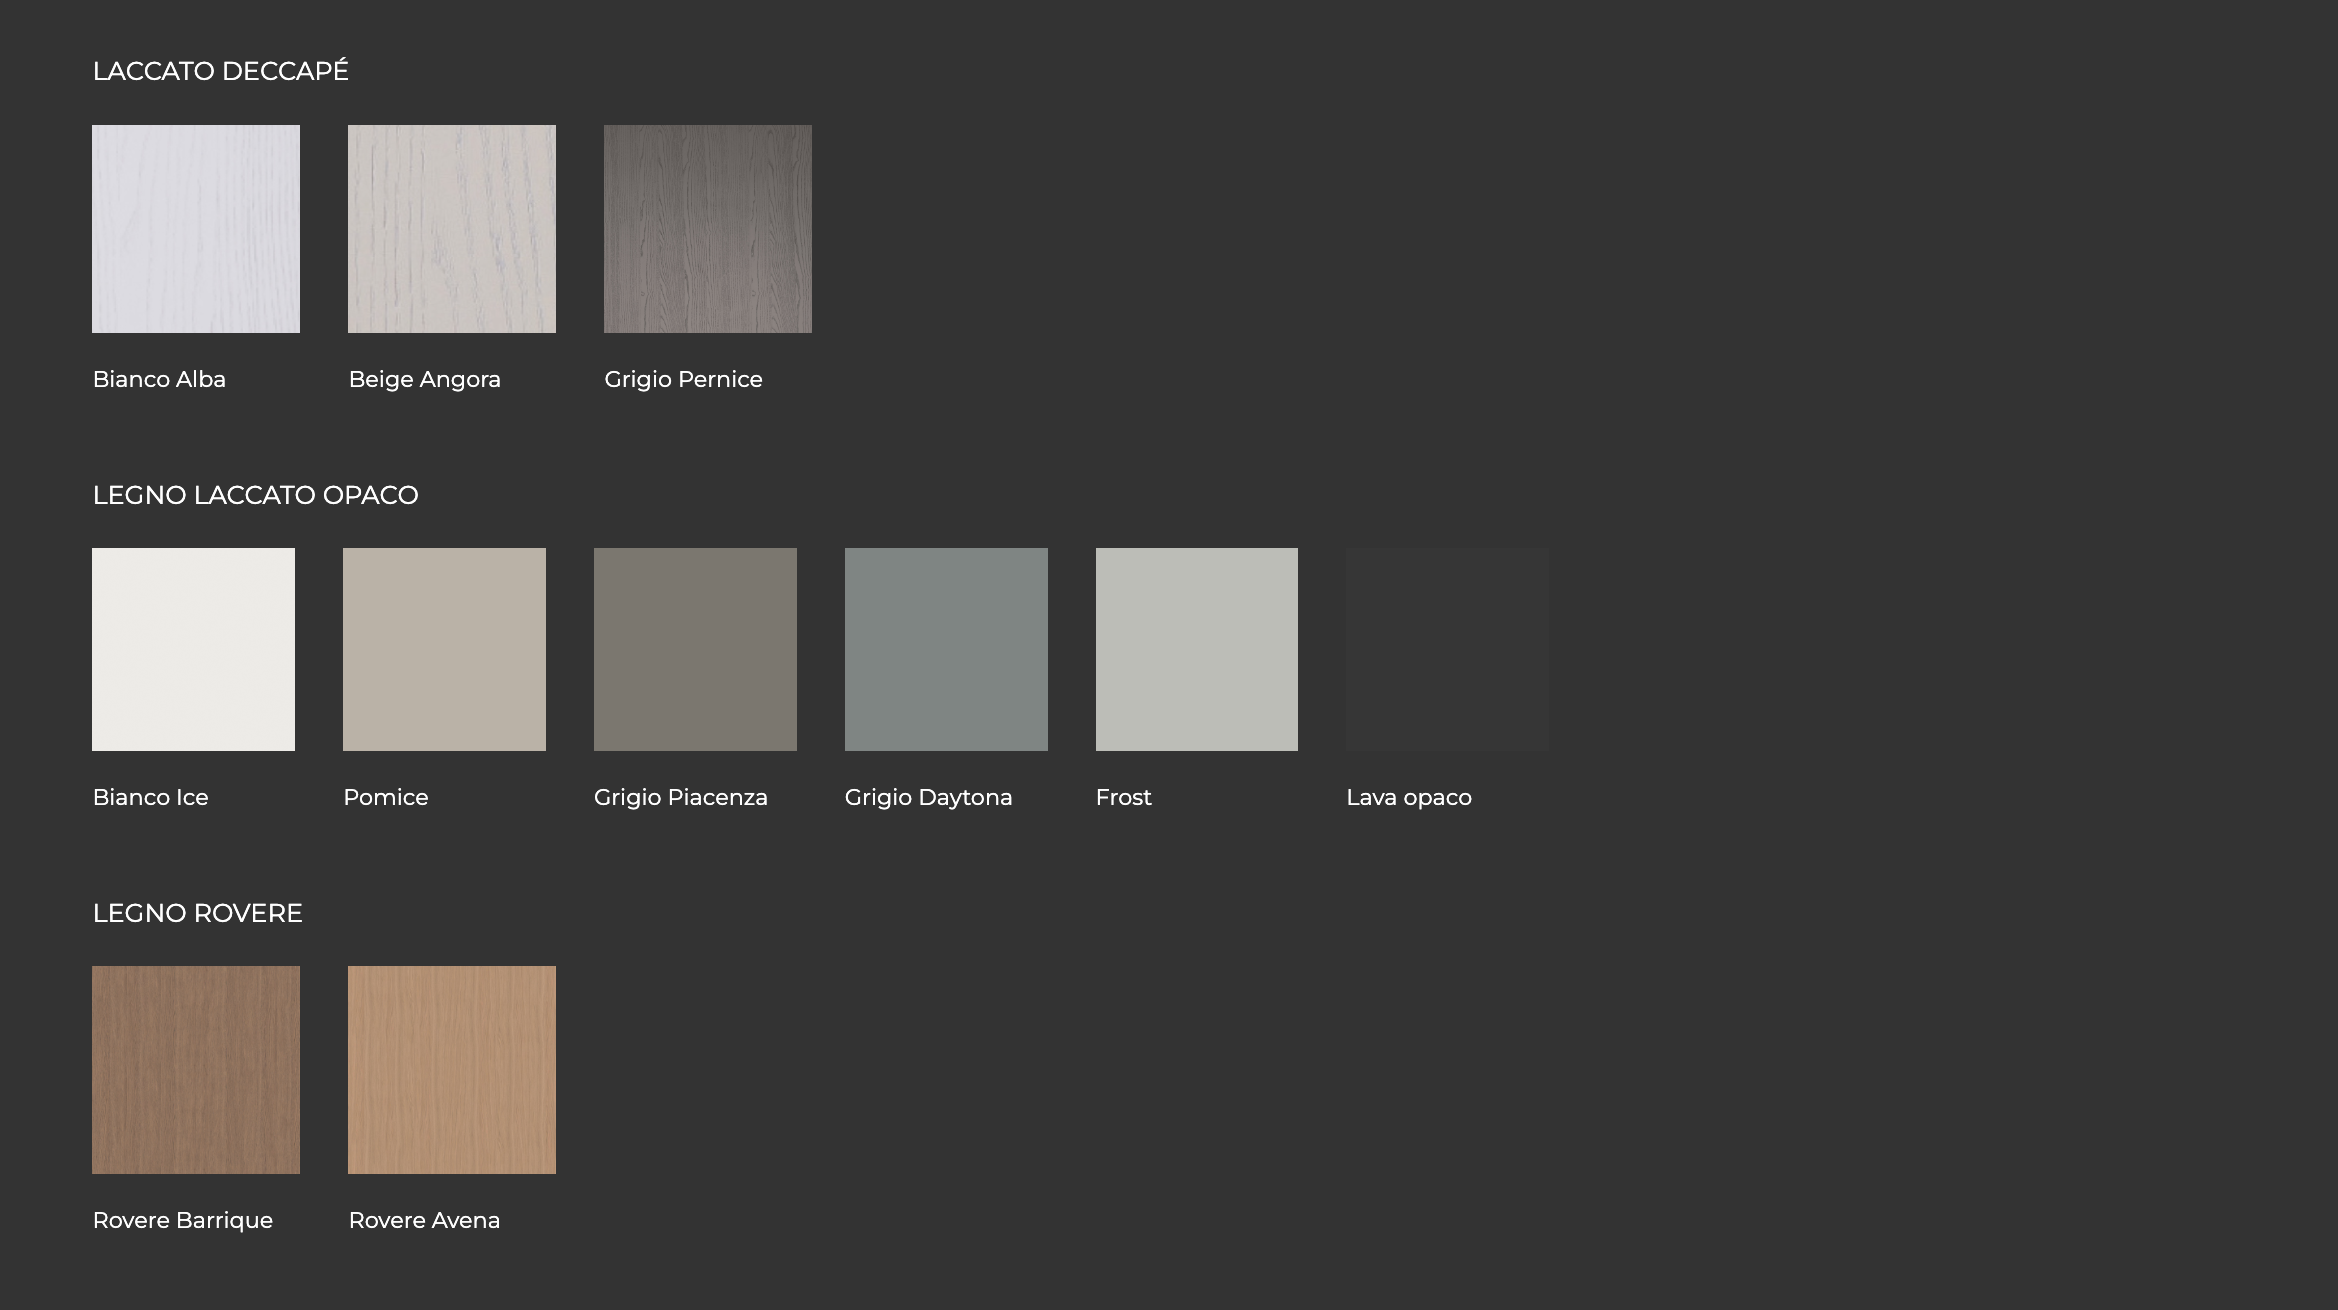Select the Bianco Ice matte swatch
The width and height of the screenshot is (2338, 1310).
click(193, 649)
